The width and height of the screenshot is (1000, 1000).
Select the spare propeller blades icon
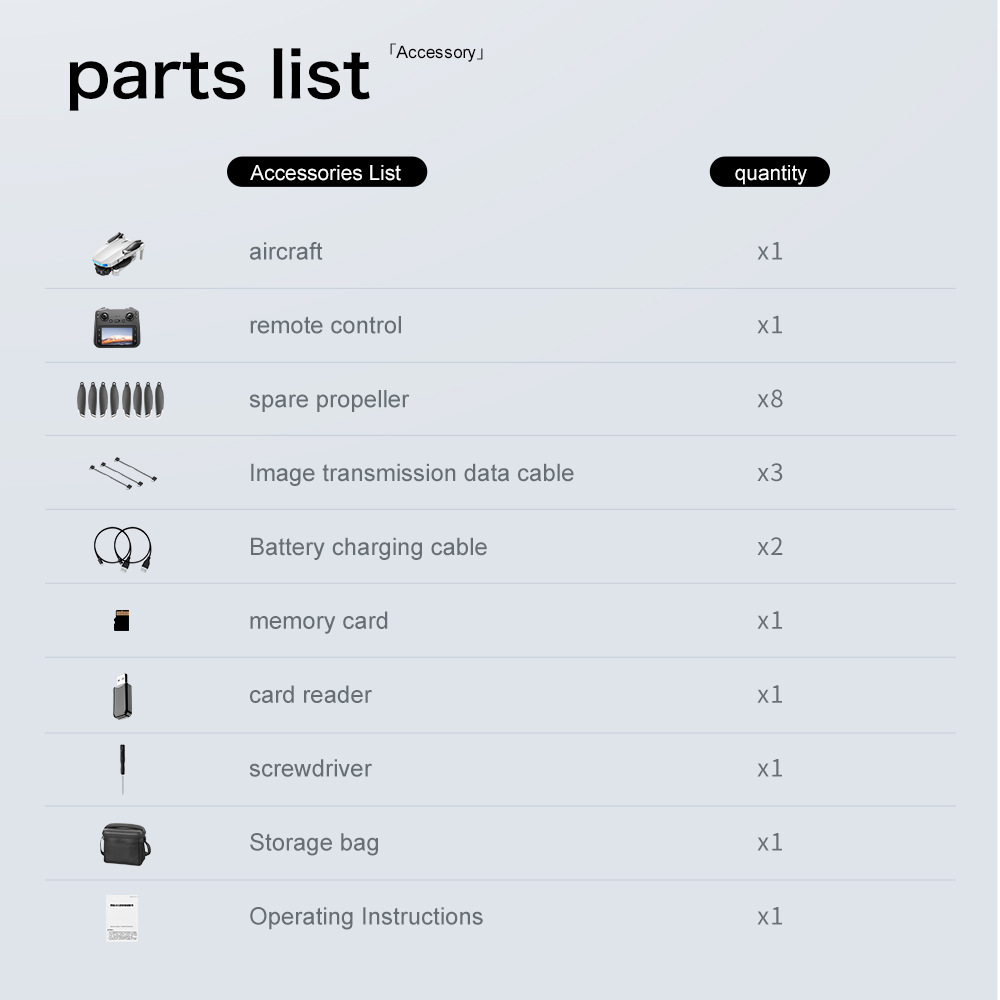point(121,399)
